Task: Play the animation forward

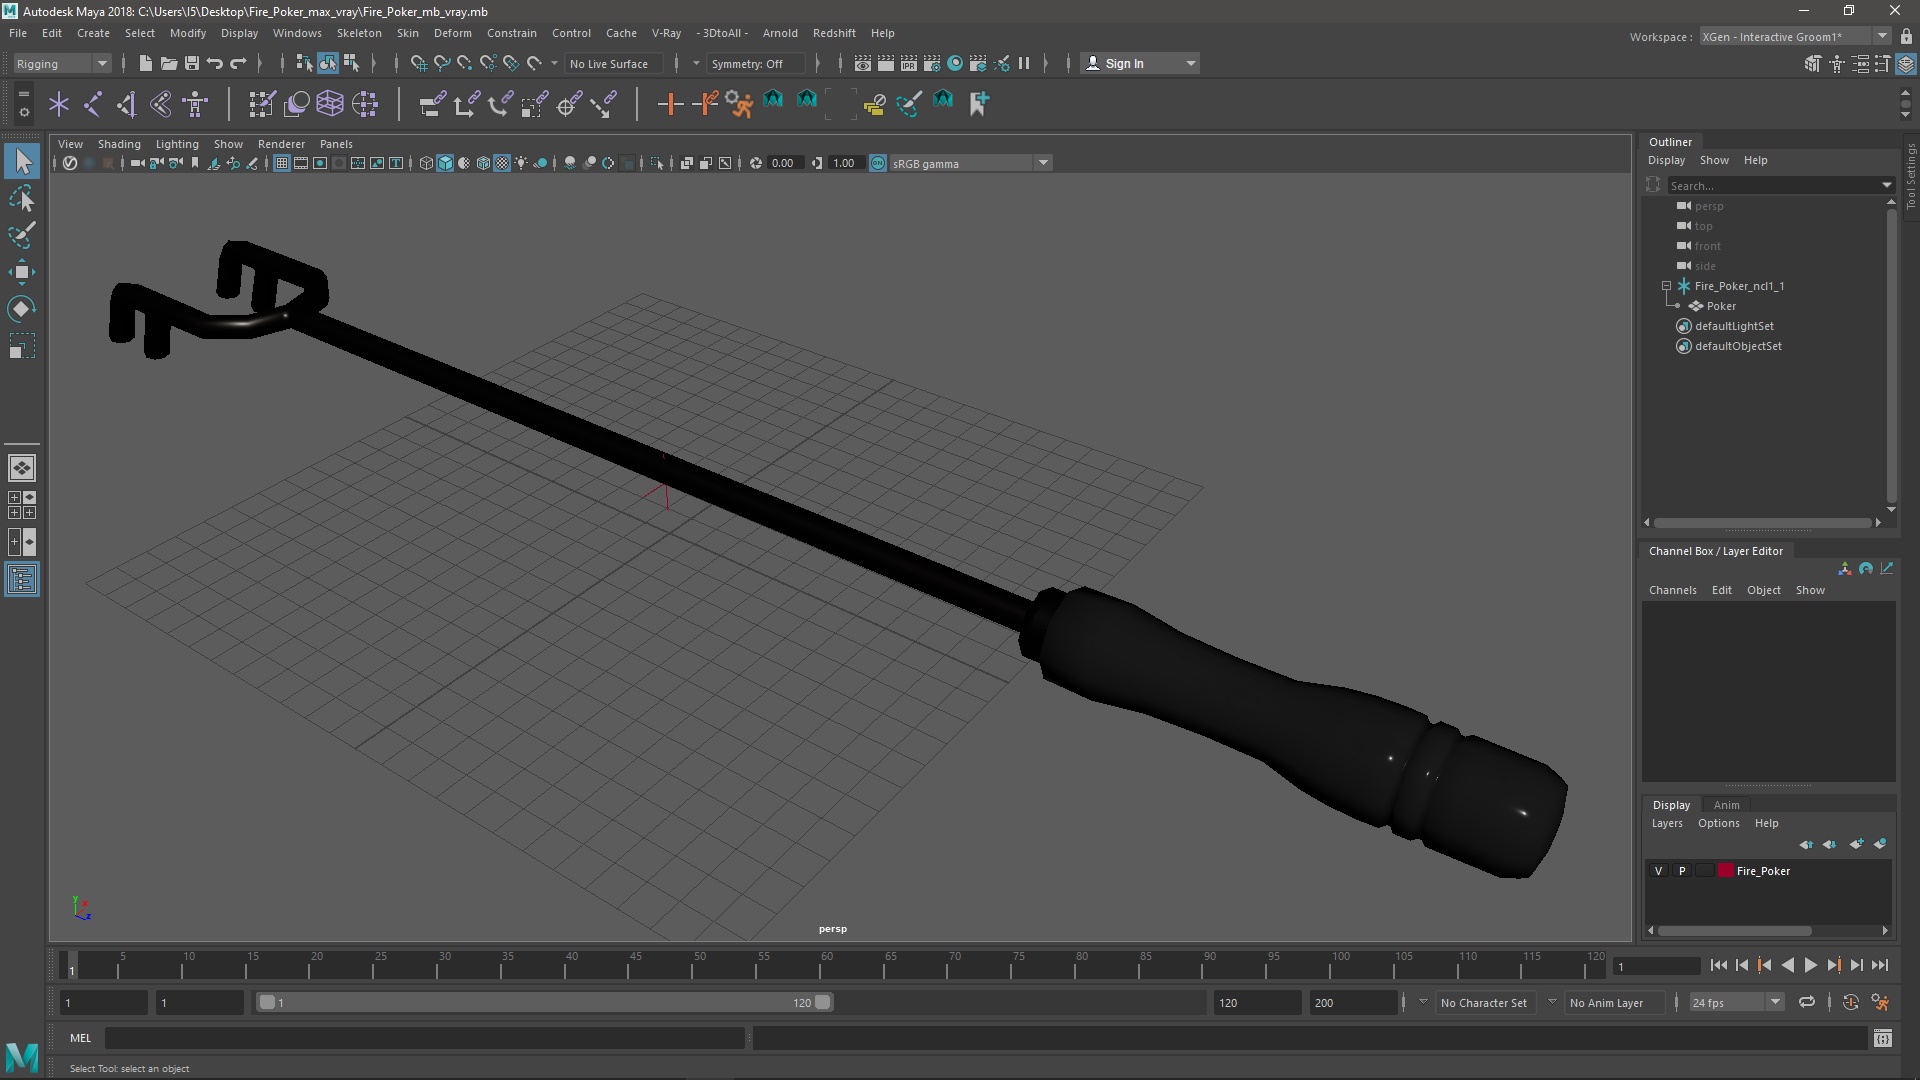Action: pyautogui.click(x=1811, y=965)
